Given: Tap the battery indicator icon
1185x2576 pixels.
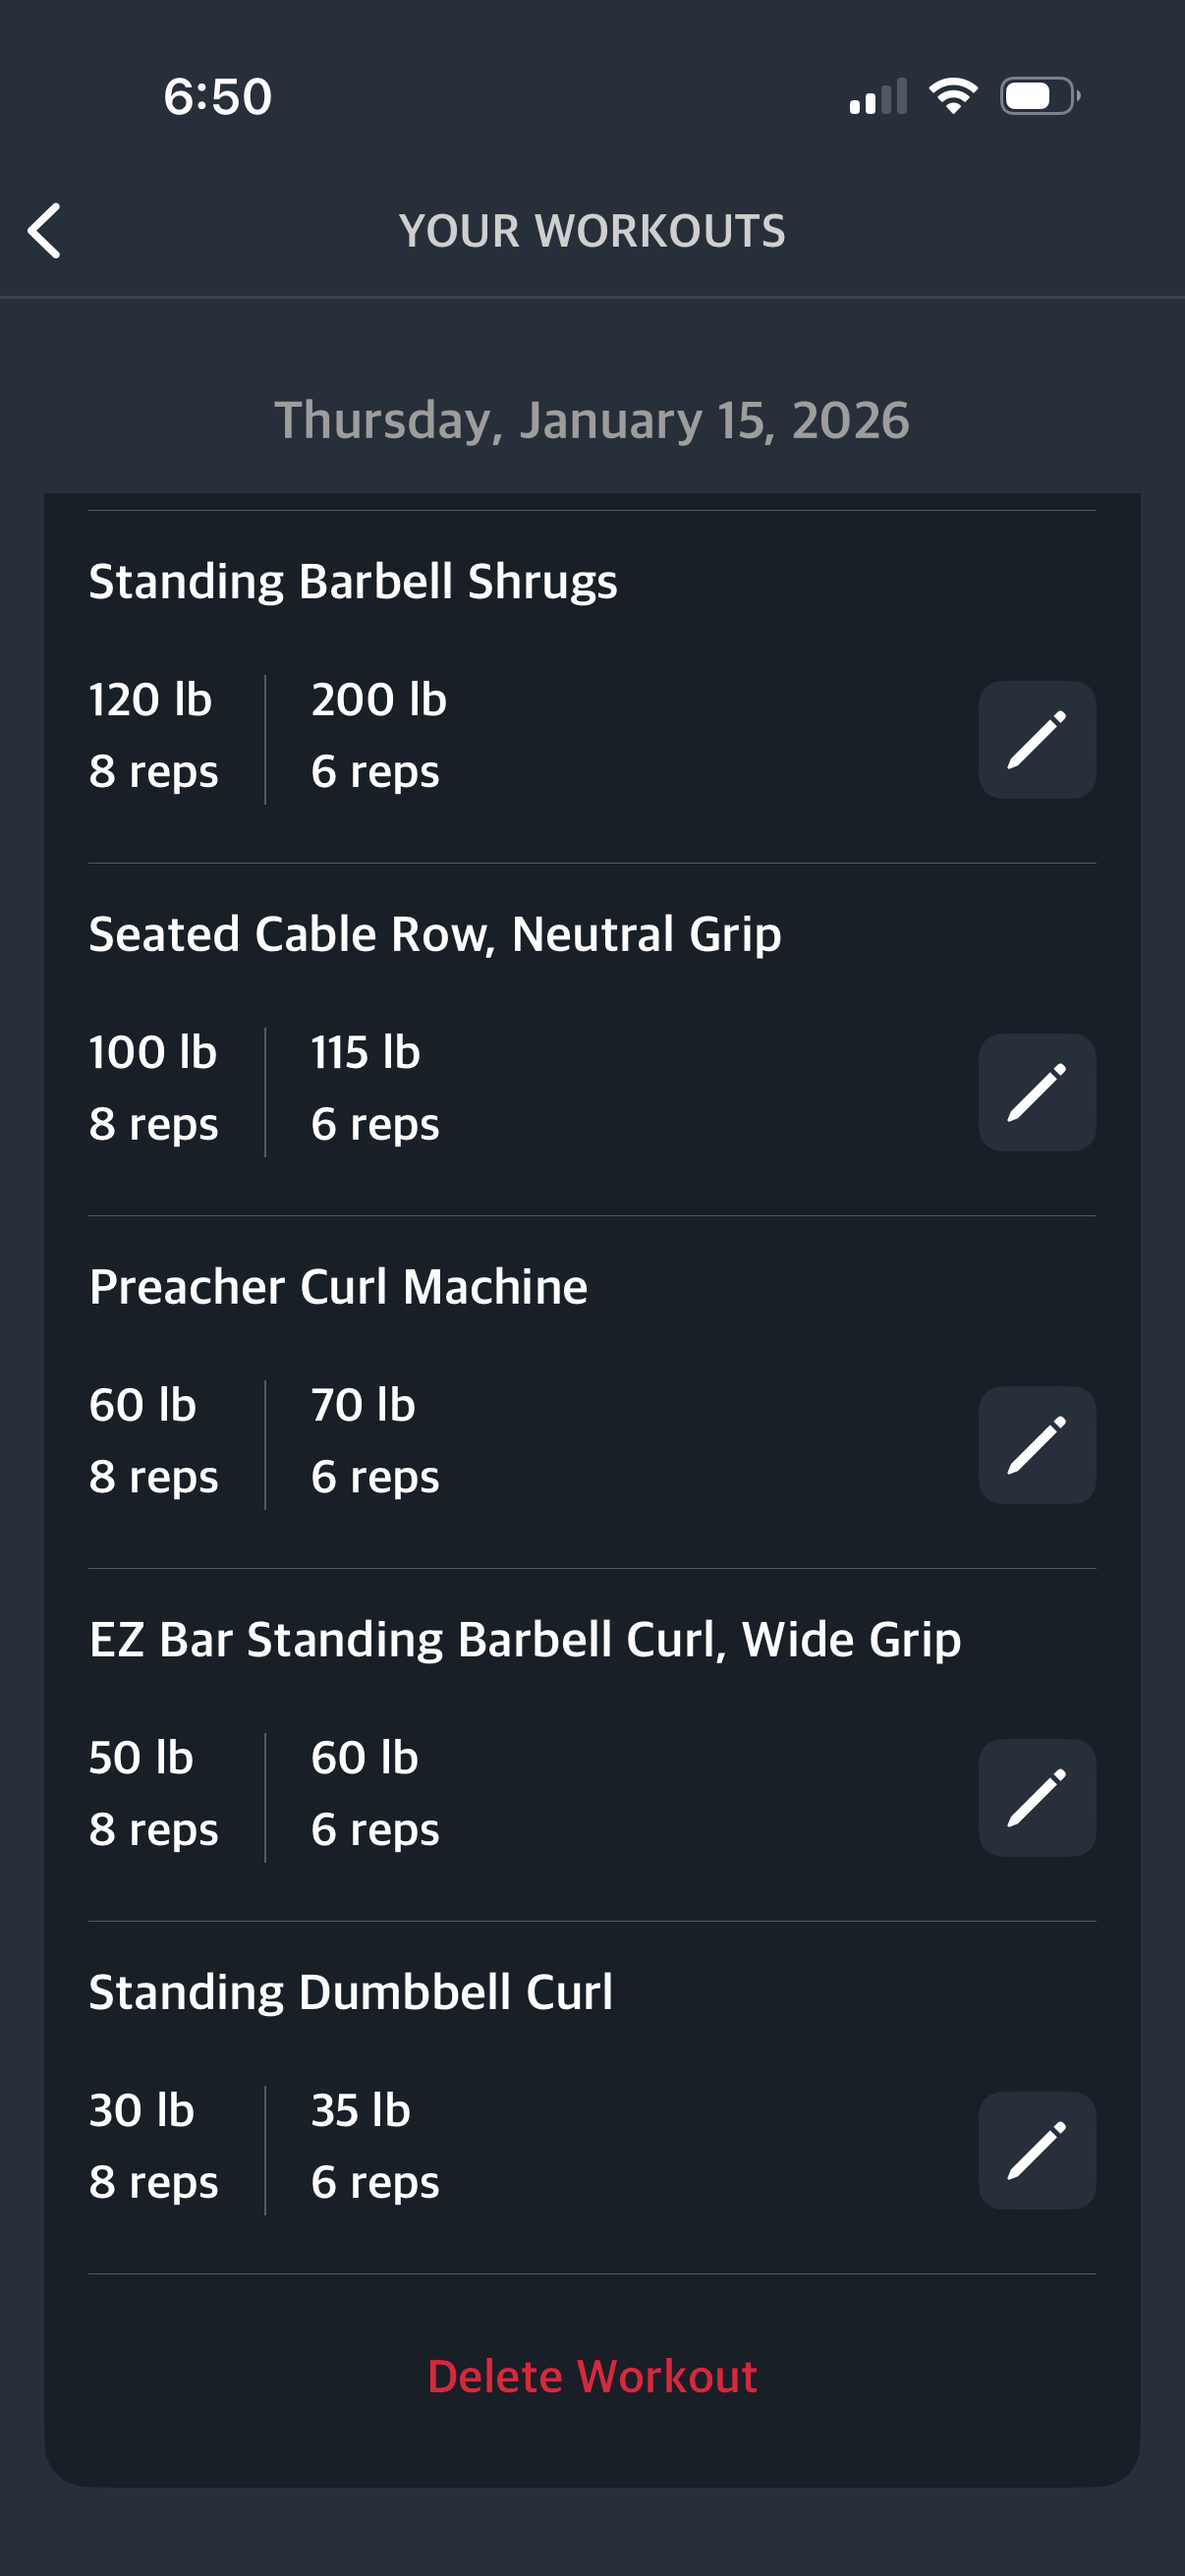Looking at the screenshot, I should point(1039,97).
